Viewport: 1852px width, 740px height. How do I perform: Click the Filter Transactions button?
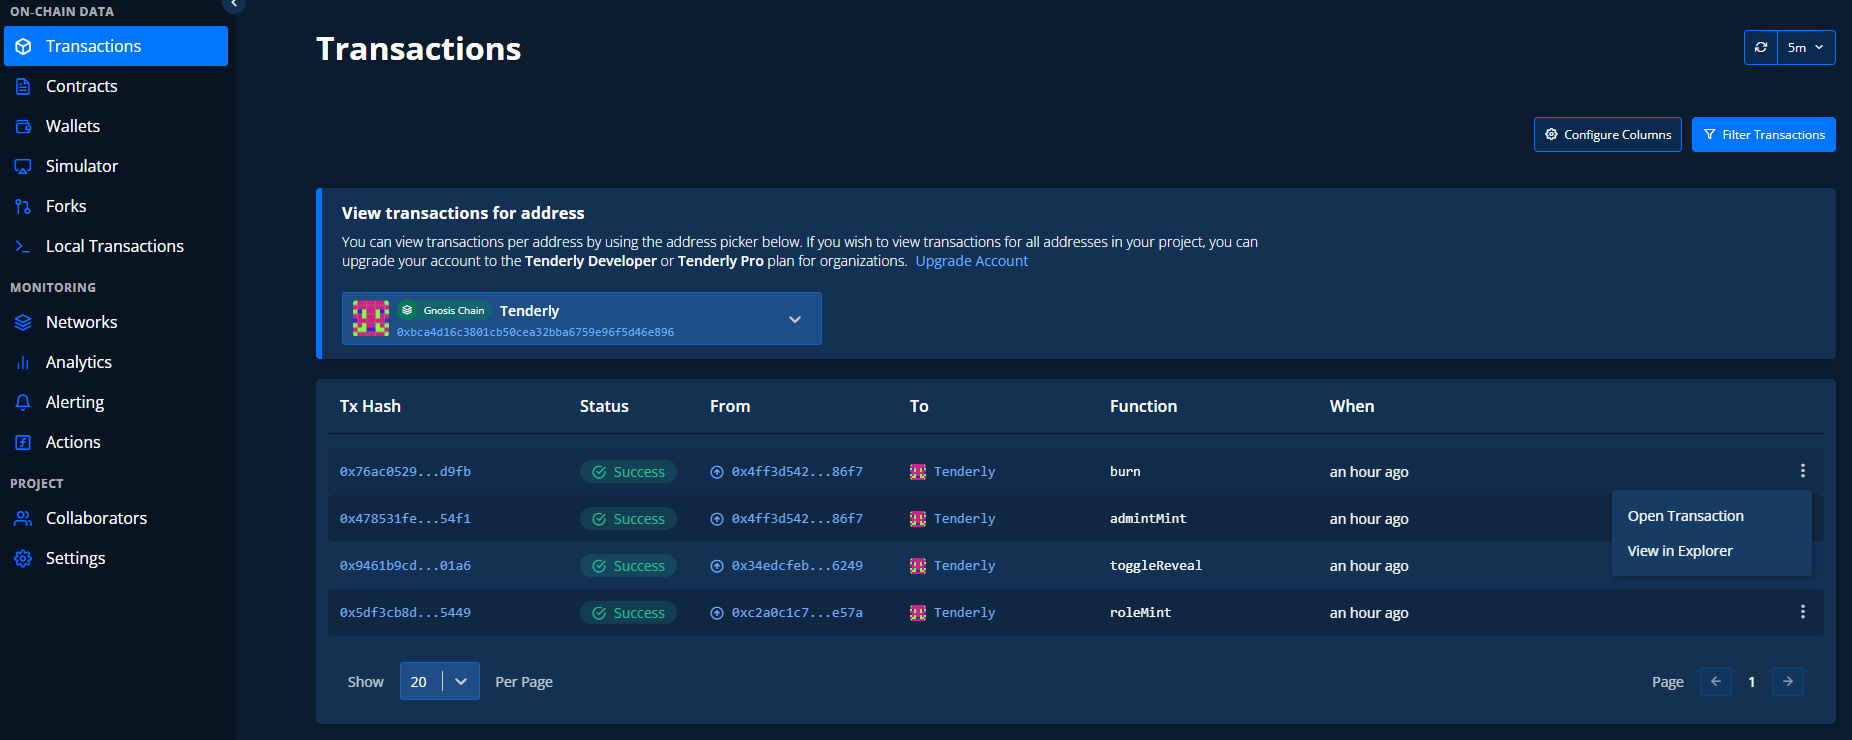[x=1764, y=134]
